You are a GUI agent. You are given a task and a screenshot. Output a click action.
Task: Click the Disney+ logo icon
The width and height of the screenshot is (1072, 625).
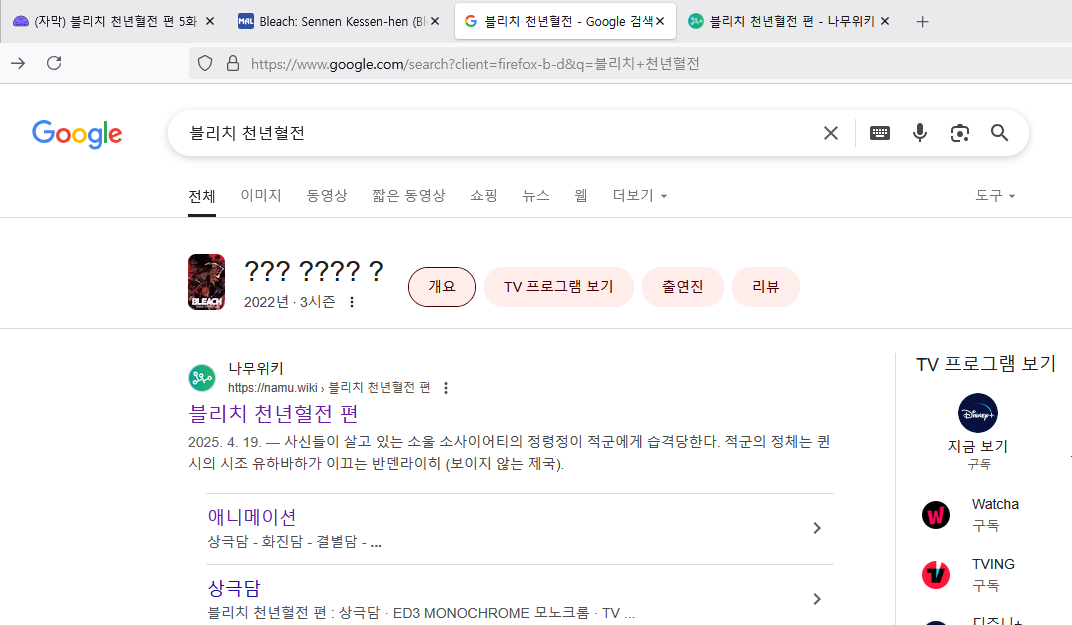pyautogui.click(x=978, y=413)
